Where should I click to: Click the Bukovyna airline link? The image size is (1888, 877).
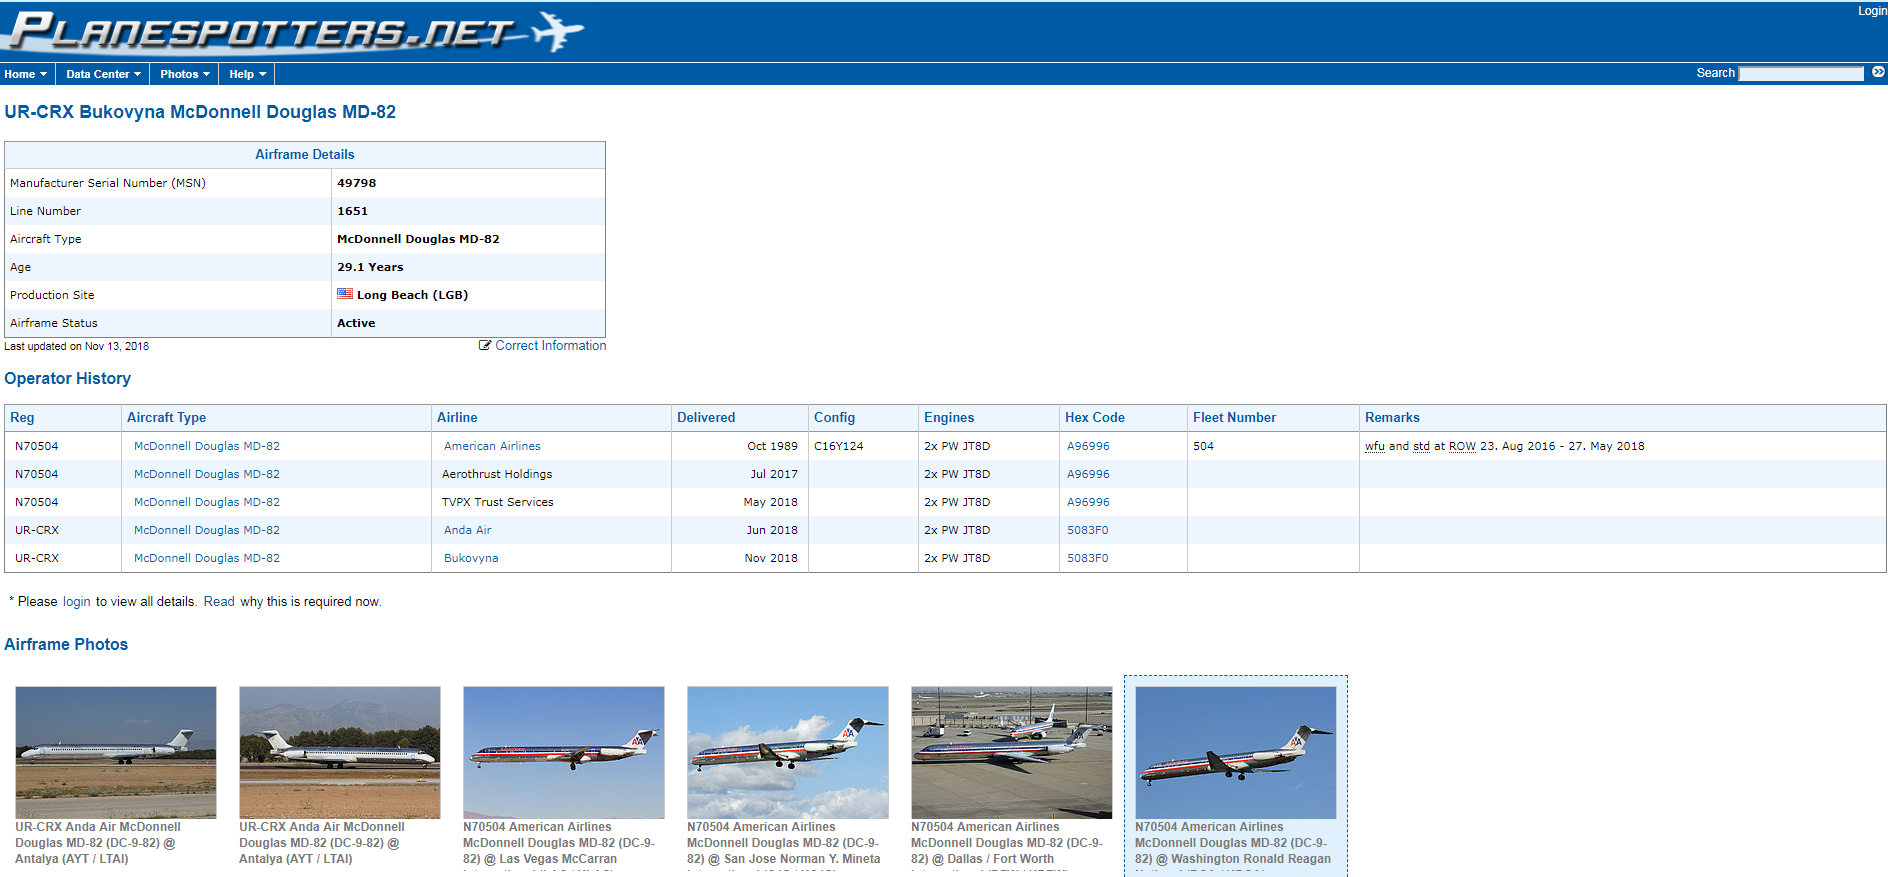[471, 558]
